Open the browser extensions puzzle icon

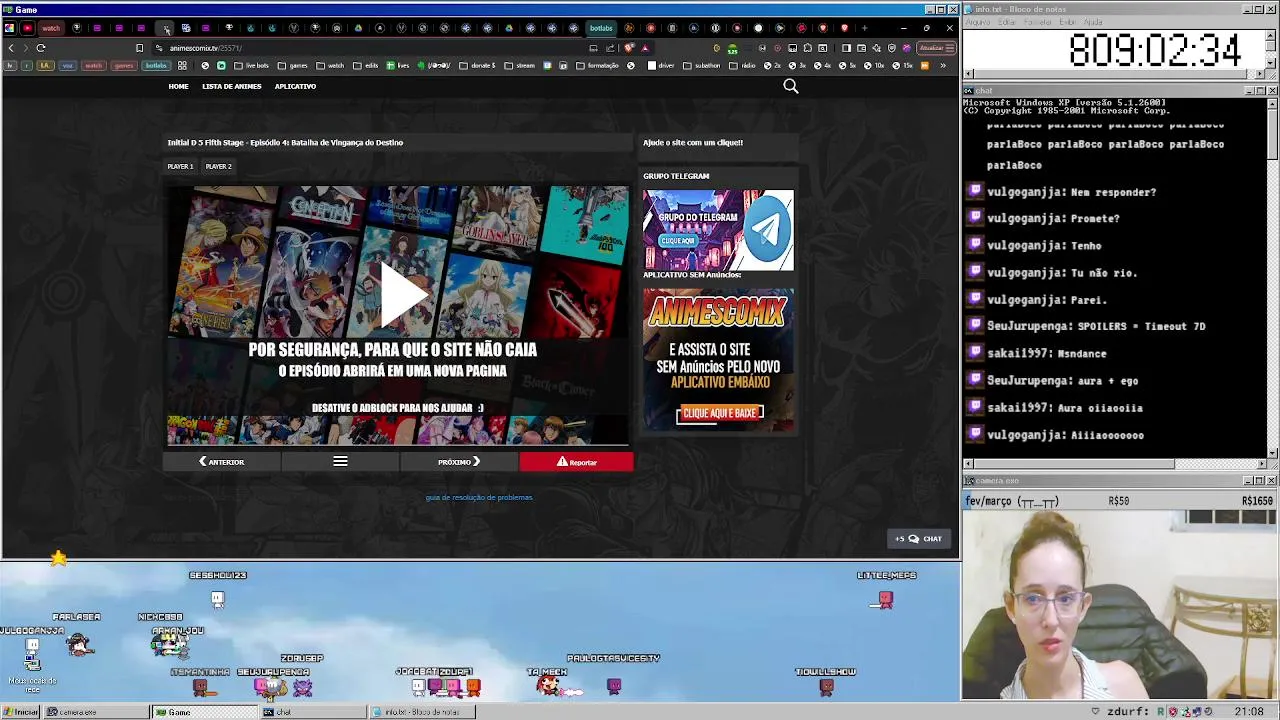coord(808,48)
